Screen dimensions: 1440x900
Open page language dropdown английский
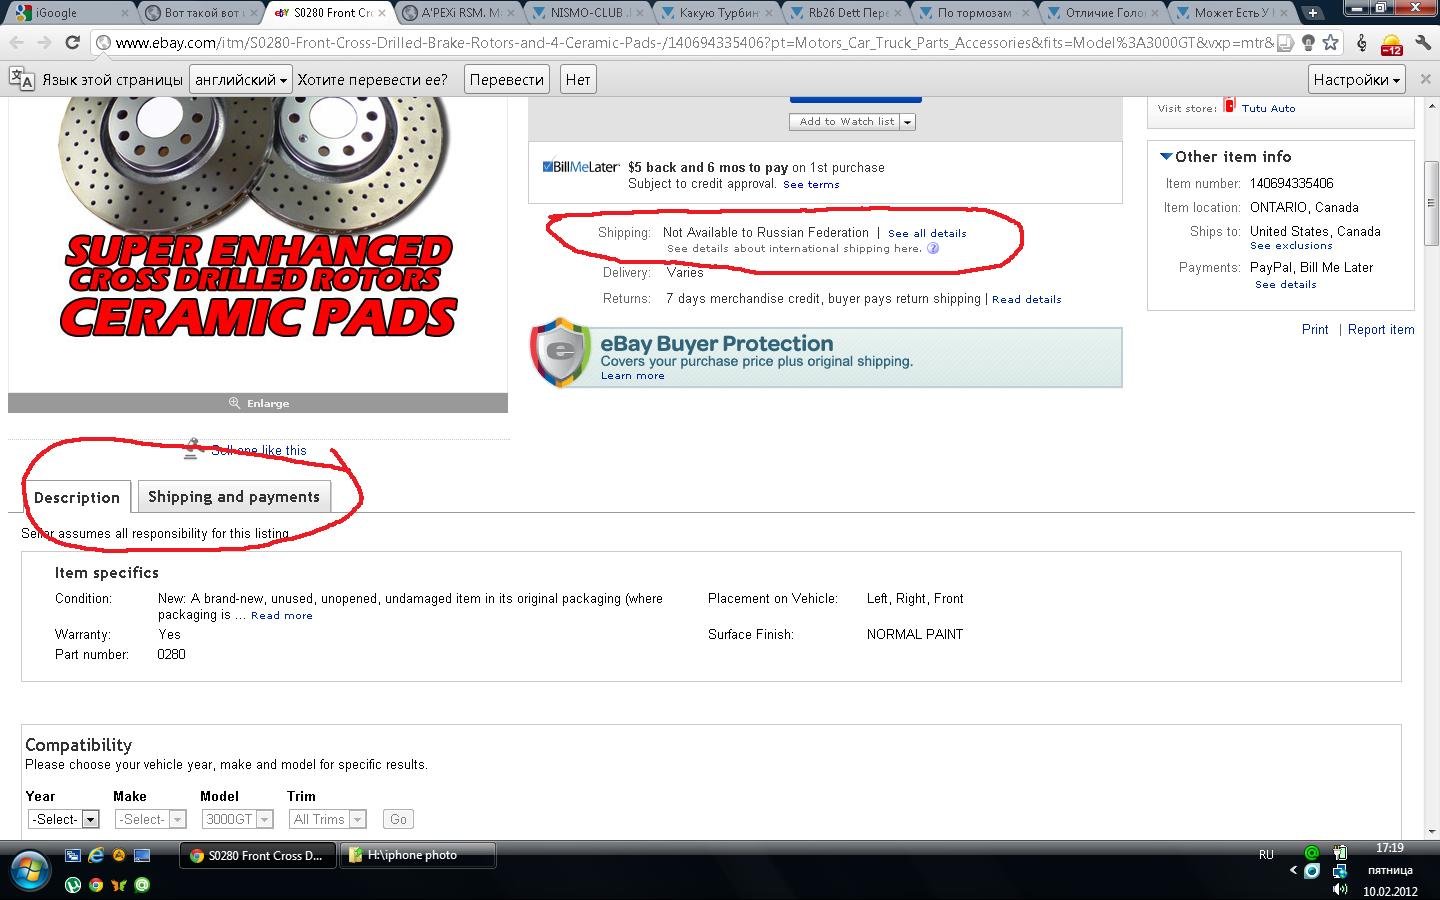click(x=241, y=79)
